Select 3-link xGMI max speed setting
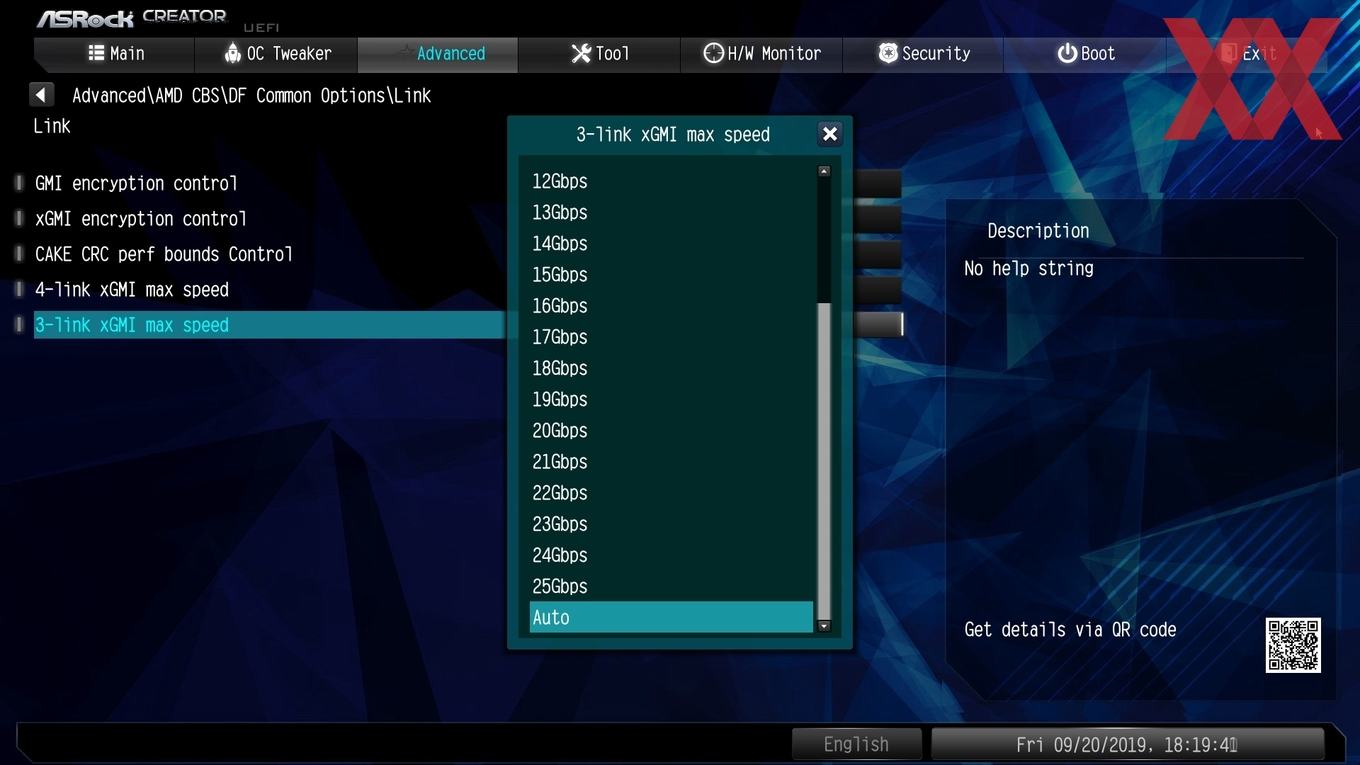 click(x=268, y=325)
